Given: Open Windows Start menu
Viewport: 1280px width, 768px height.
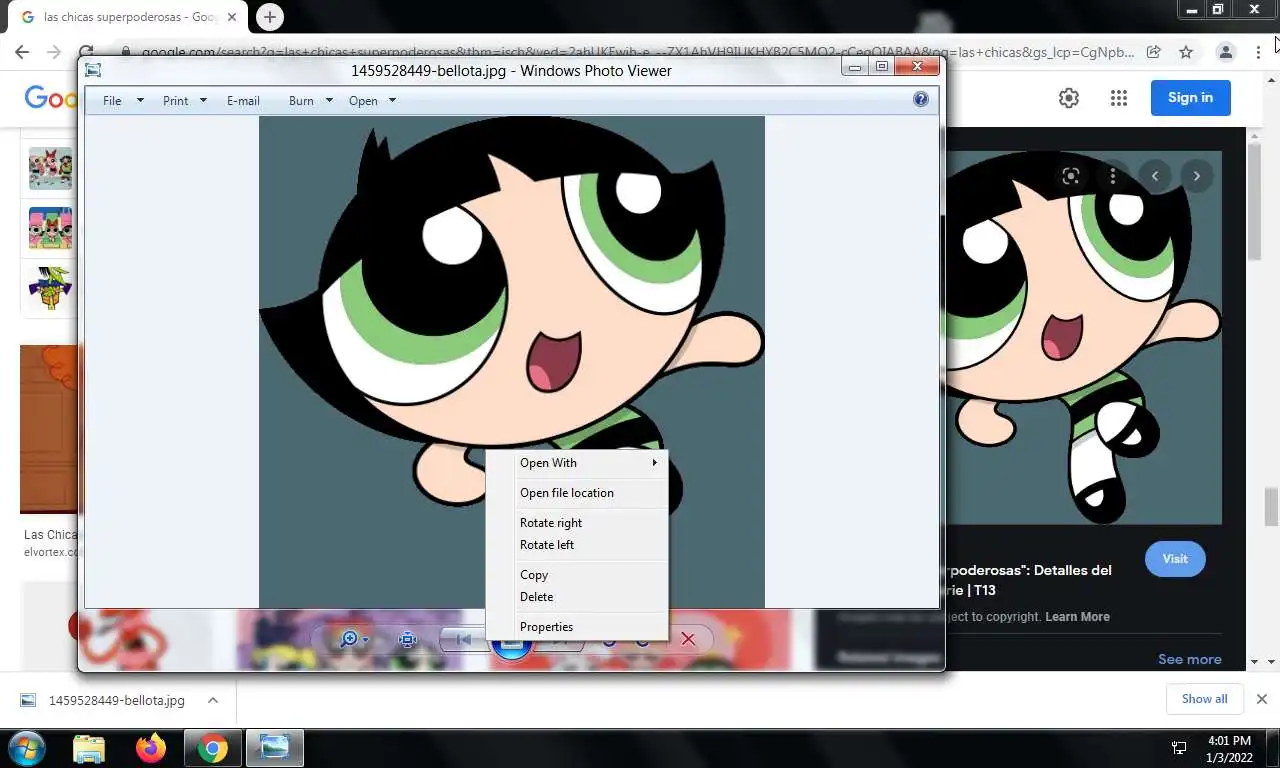Looking at the screenshot, I should (x=27, y=748).
